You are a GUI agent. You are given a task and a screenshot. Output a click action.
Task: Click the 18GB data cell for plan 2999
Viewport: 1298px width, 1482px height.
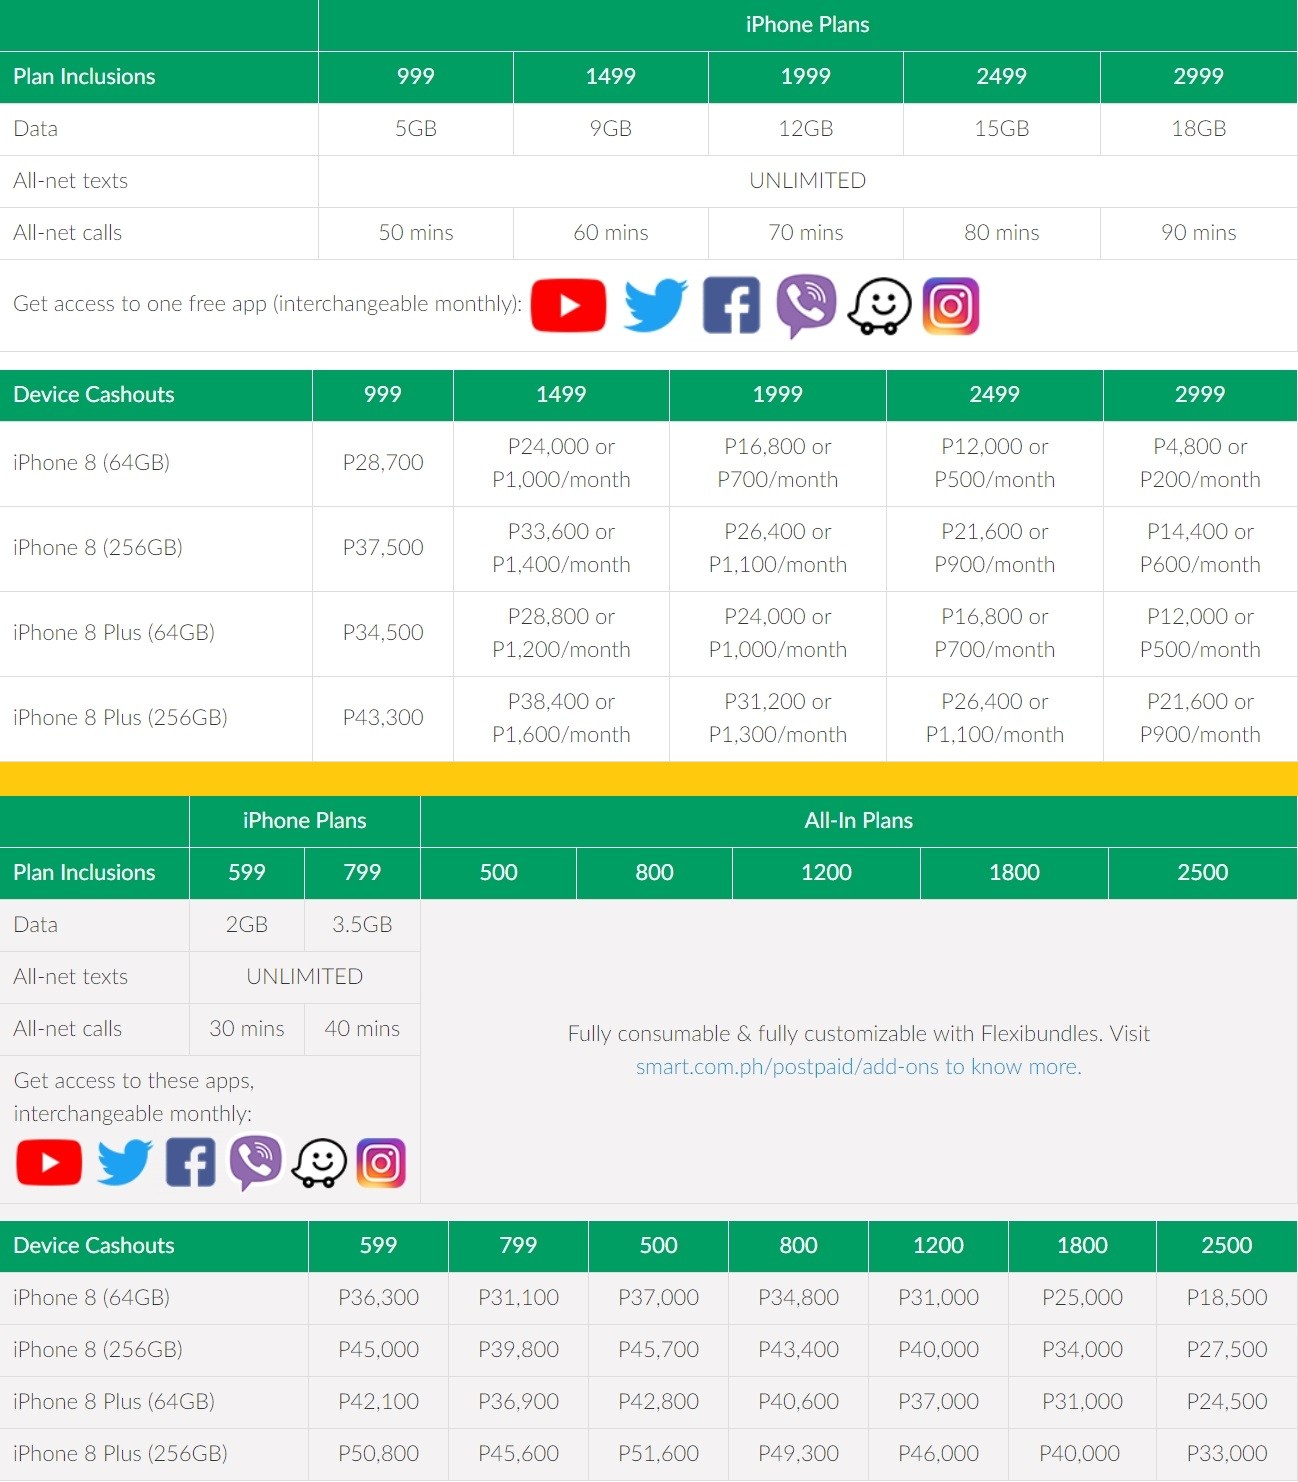(x=1199, y=129)
